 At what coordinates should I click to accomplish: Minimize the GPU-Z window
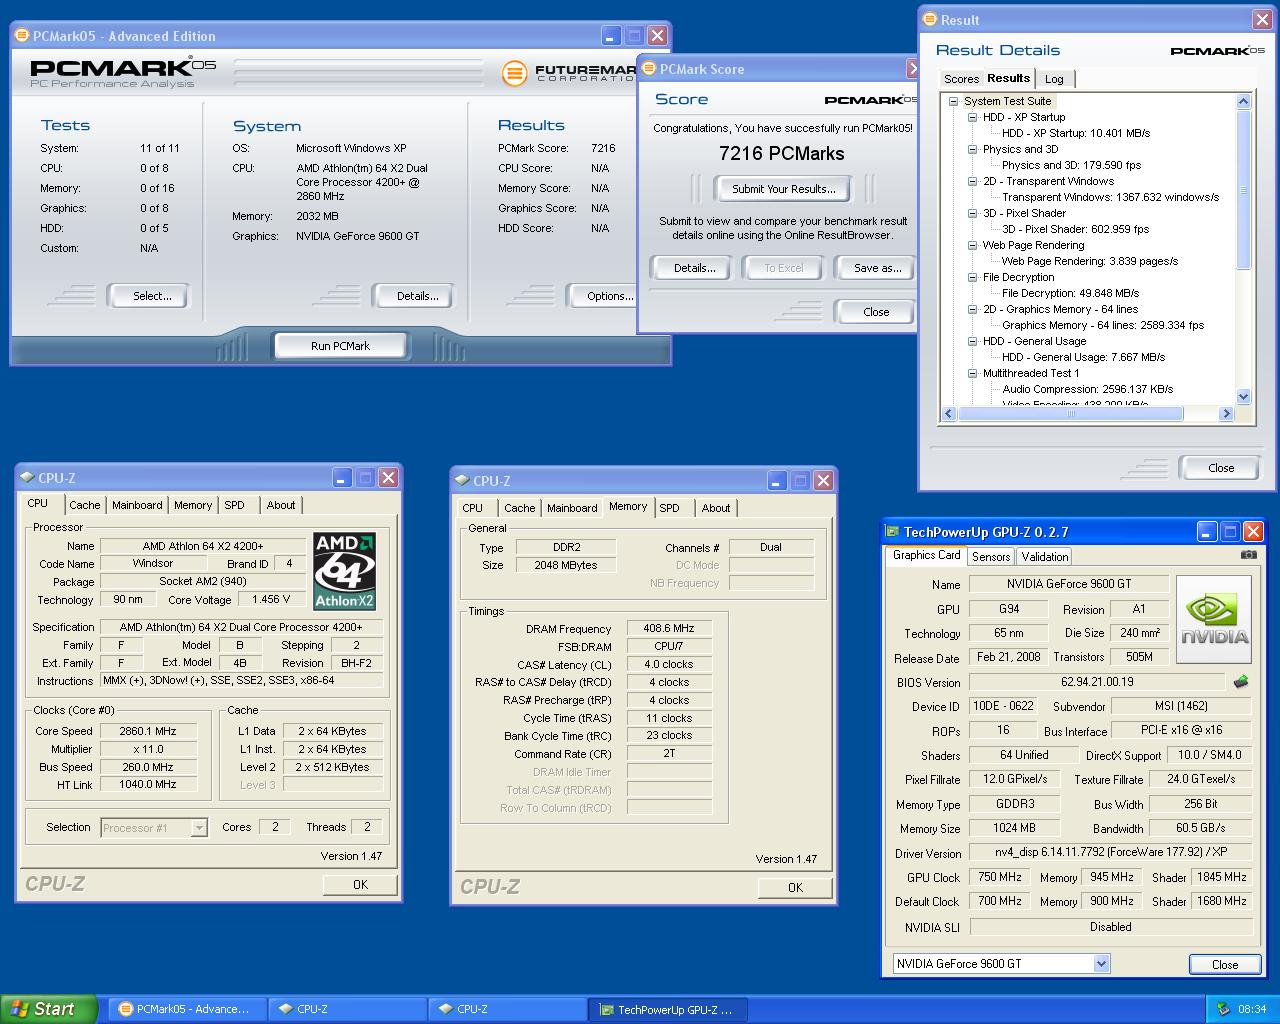pyautogui.click(x=1207, y=532)
